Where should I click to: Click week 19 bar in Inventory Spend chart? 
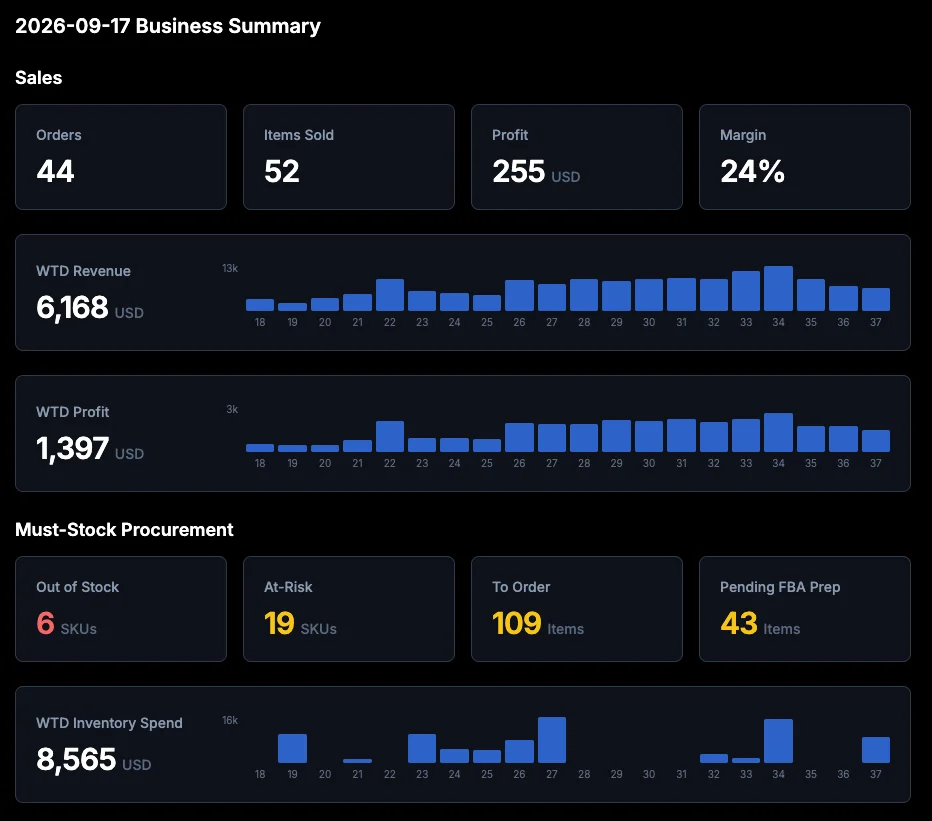[x=292, y=748]
